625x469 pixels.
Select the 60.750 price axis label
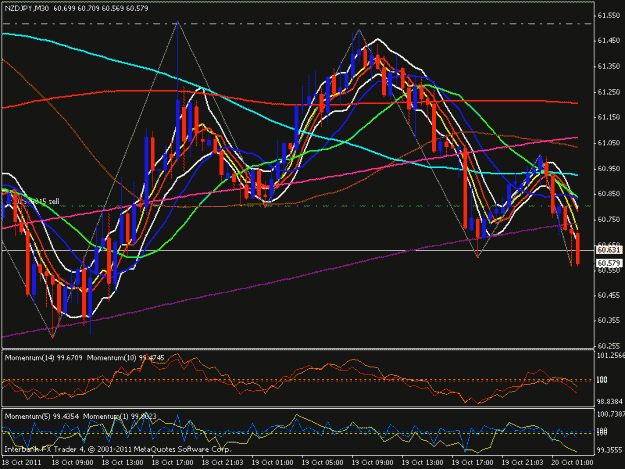(609, 219)
